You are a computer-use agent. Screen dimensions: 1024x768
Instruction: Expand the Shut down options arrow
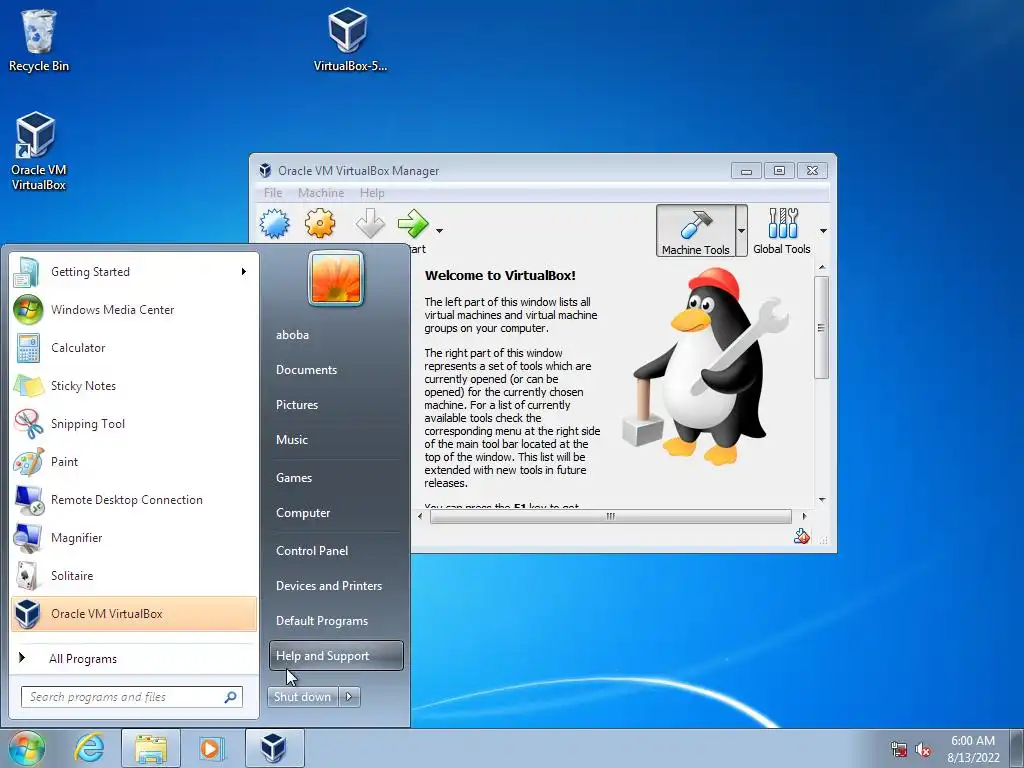pyautogui.click(x=349, y=697)
